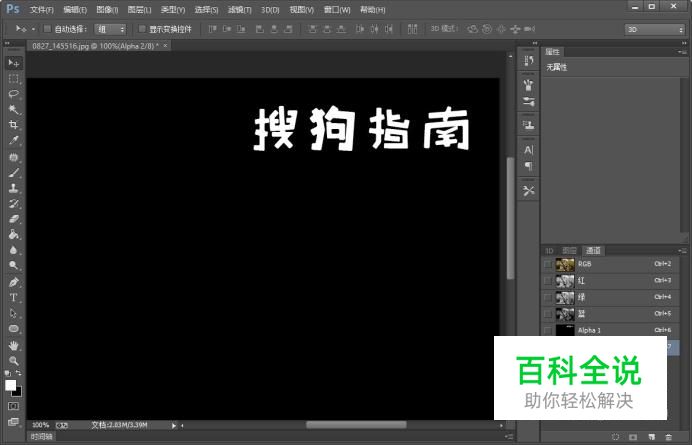Switch to the 通道 channels tab
This screenshot has width=692, height=445.
point(593,251)
